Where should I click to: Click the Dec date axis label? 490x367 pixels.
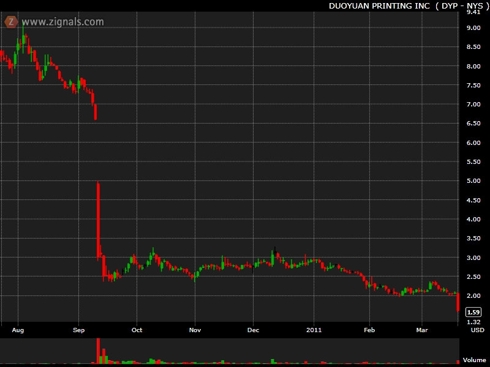click(253, 330)
